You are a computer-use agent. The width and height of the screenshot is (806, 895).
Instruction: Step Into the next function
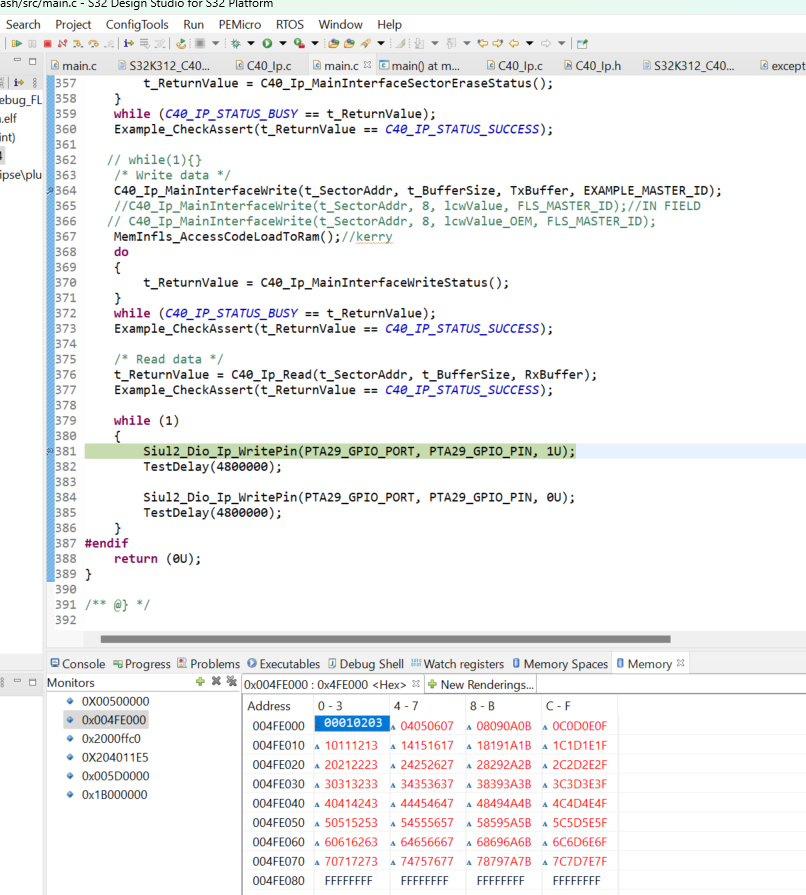pyautogui.click(x=78, y=43)
